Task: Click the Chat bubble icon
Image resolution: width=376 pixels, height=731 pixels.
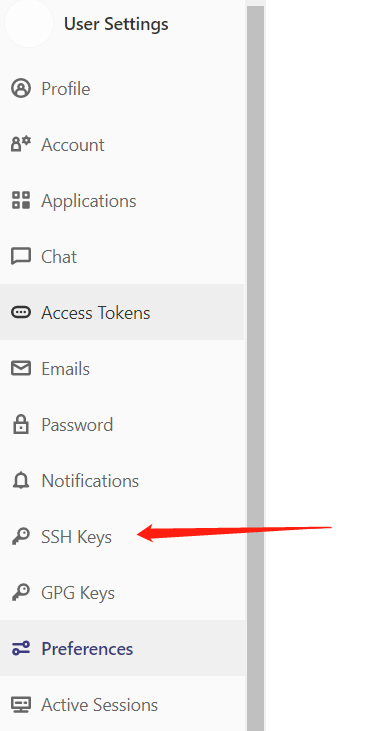Action: click(x=21, y=256)
